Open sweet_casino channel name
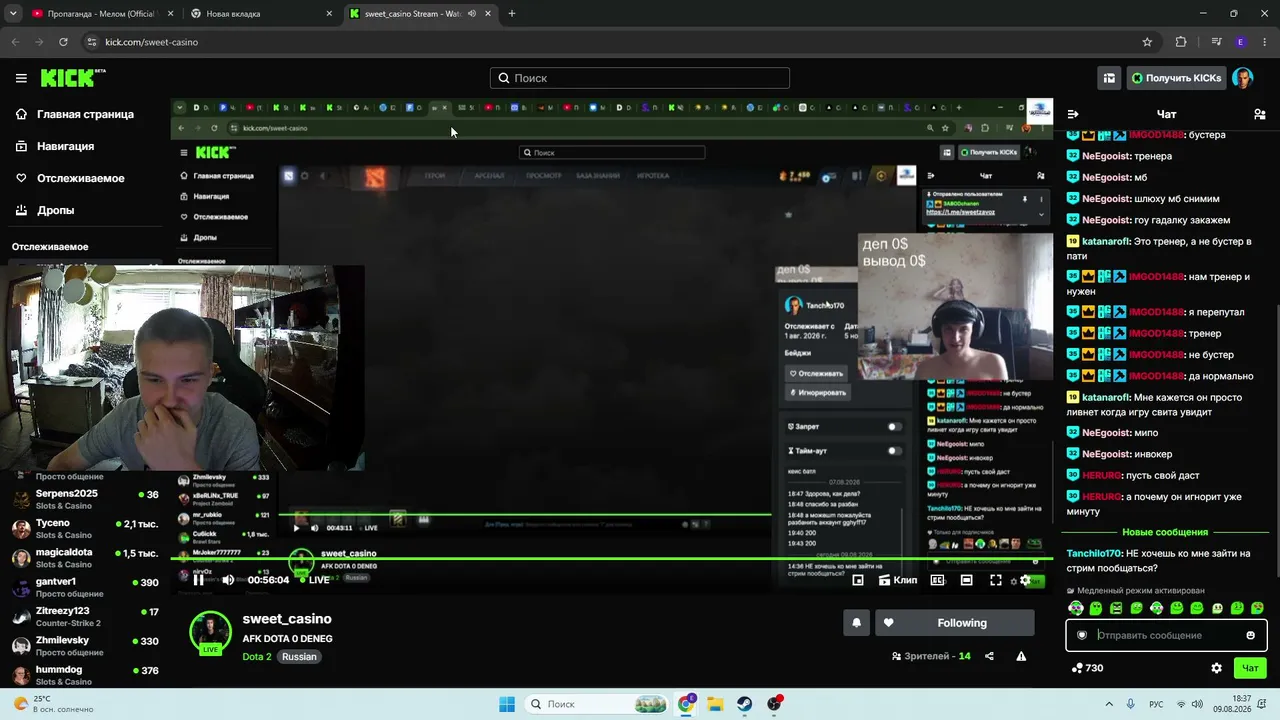 (287, 619)
